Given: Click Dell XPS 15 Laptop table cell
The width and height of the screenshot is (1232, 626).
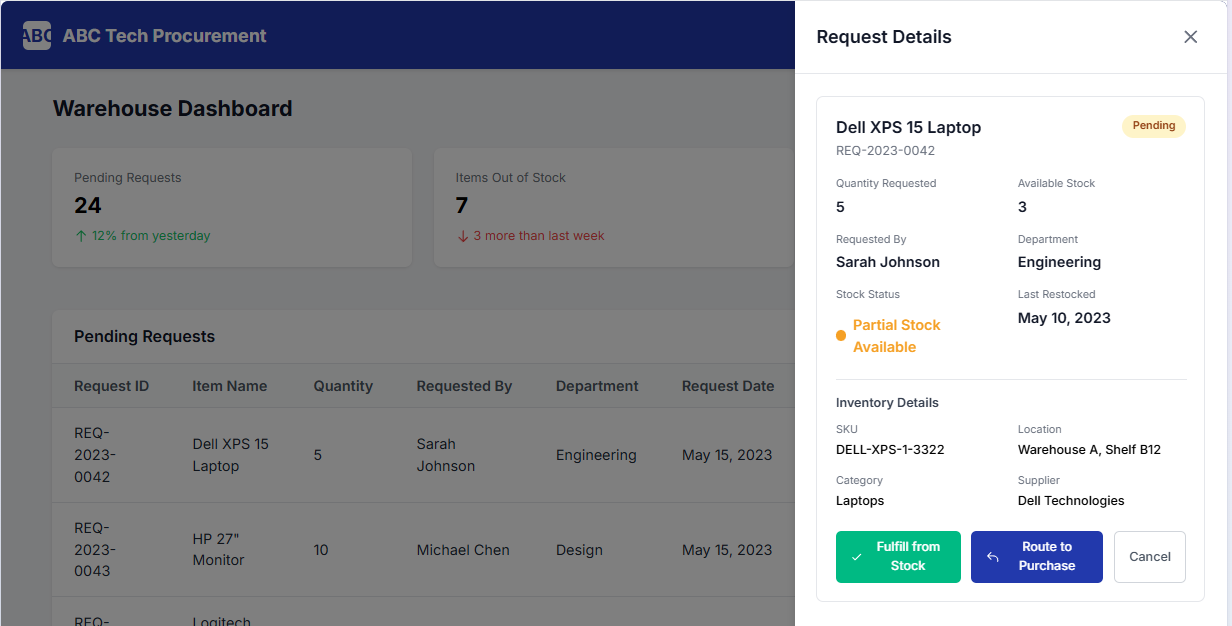Looking at the screenshot, I should [230, 455].
